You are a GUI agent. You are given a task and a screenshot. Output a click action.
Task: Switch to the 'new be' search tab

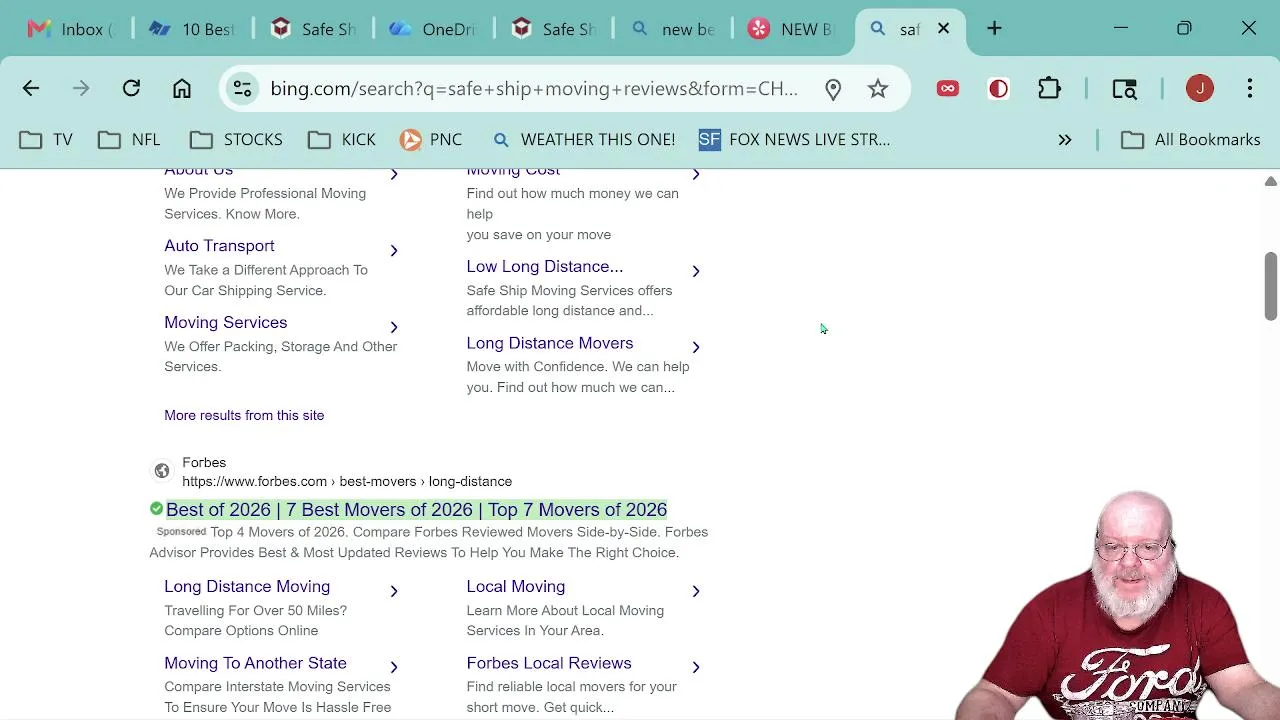coord(672,29)
